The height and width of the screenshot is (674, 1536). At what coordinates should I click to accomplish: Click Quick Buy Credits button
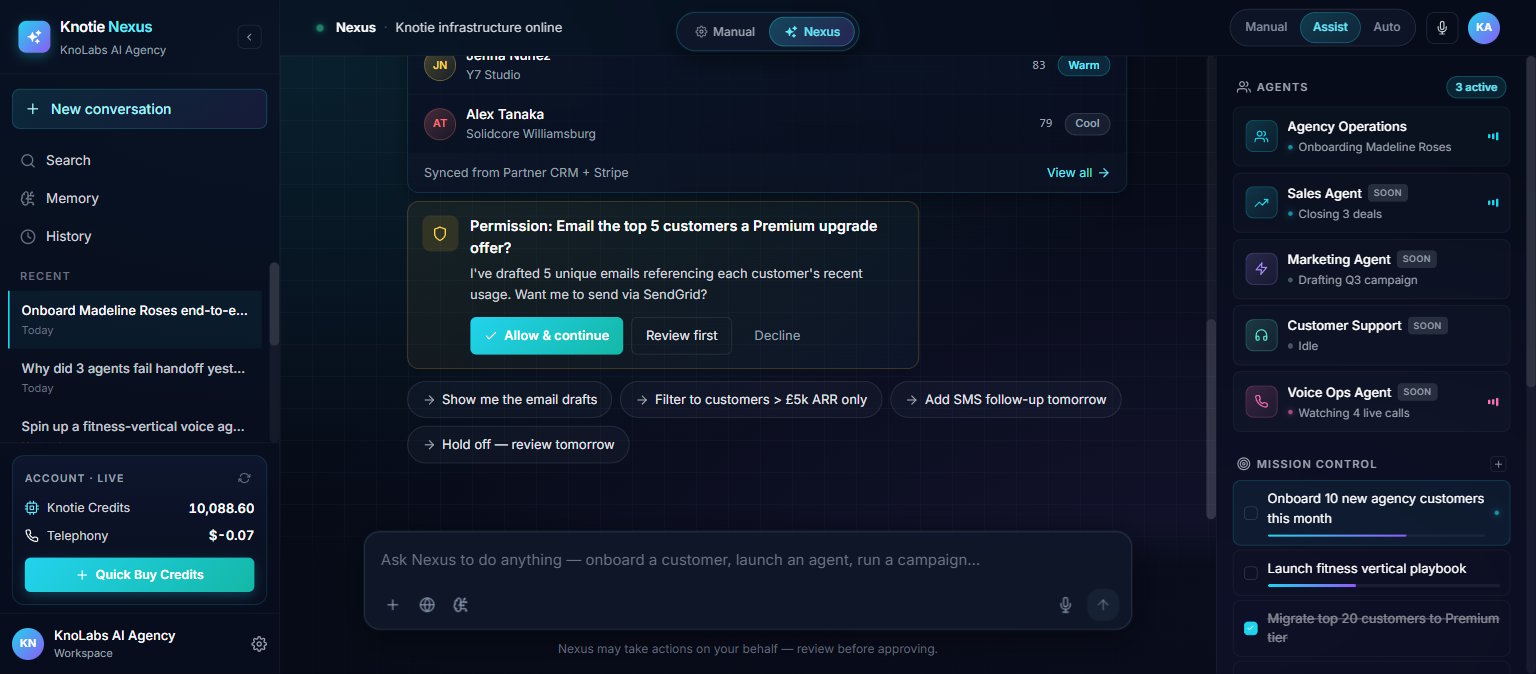(x=139, y=575)
